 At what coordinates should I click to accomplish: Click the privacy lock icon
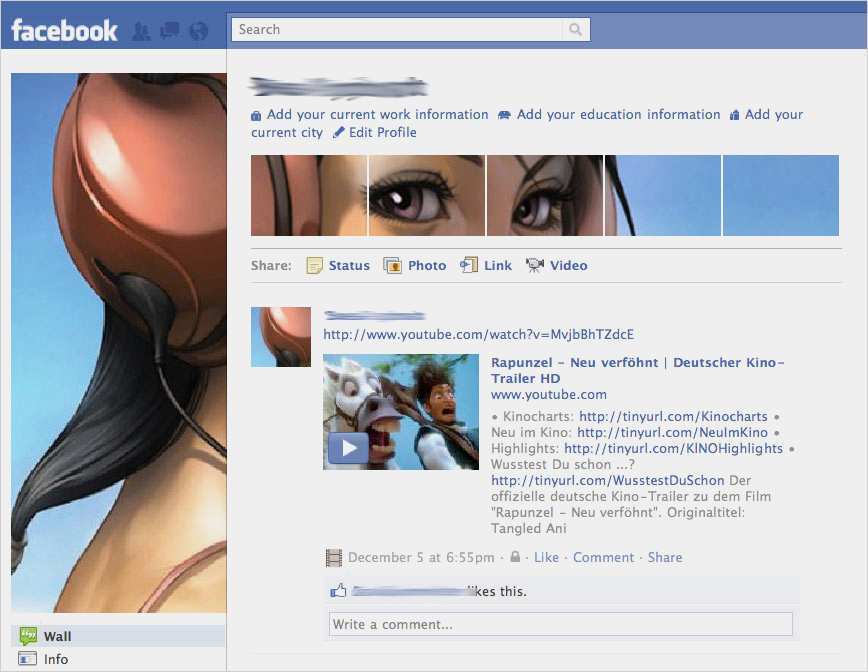(515, 556)
